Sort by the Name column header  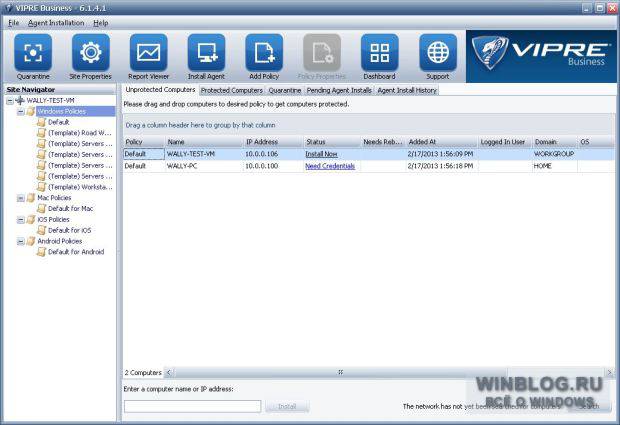click(x=204, y=142)
